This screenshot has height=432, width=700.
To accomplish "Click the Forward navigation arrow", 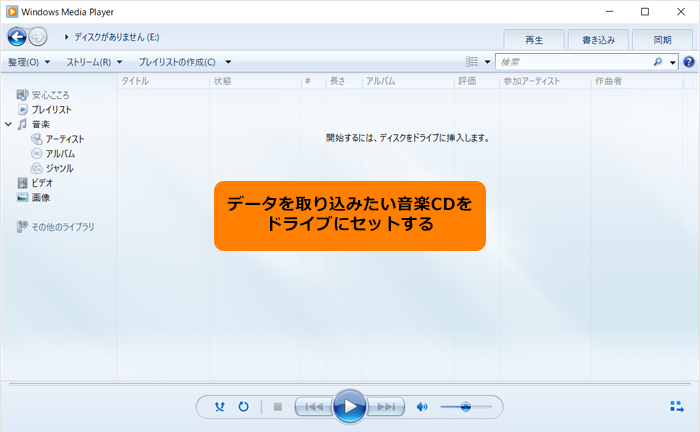I will pos(38,37).
